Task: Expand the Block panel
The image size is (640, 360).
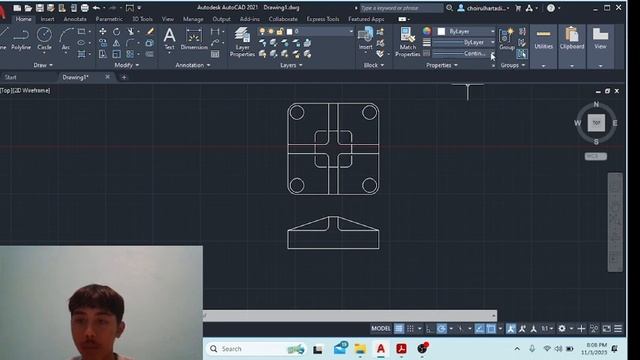Action: point(373,65)
